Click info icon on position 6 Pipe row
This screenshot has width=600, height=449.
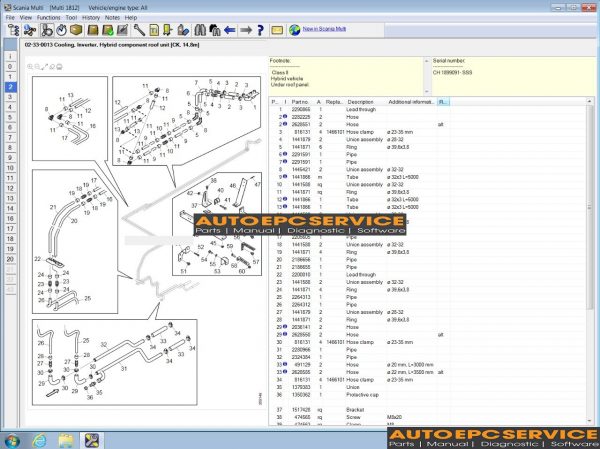coord(285,154)
